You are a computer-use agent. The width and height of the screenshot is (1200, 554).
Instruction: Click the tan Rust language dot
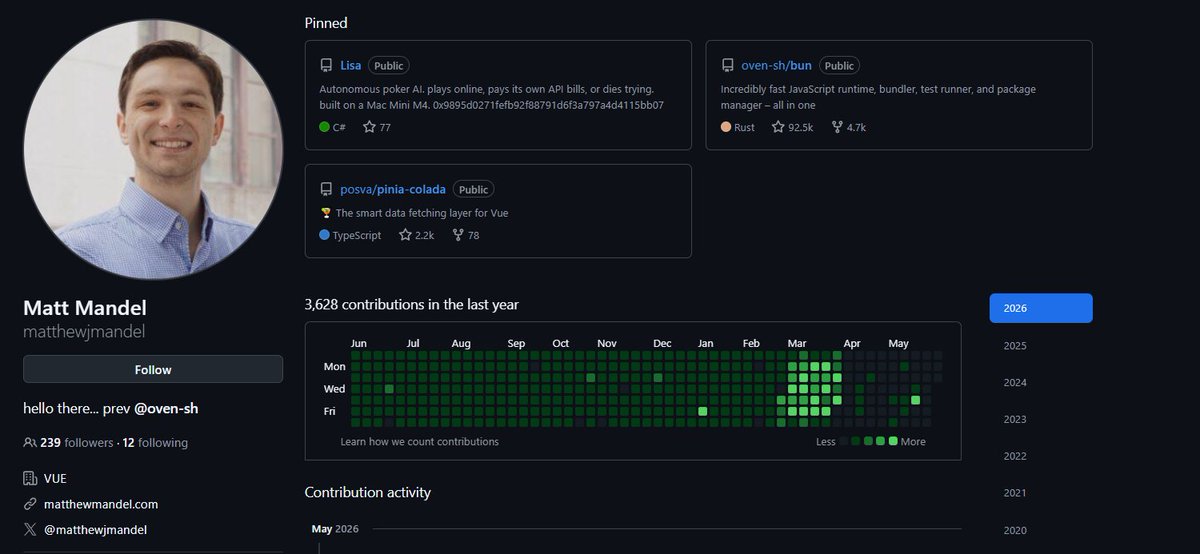pyautogui.click(x=726, y=127)
